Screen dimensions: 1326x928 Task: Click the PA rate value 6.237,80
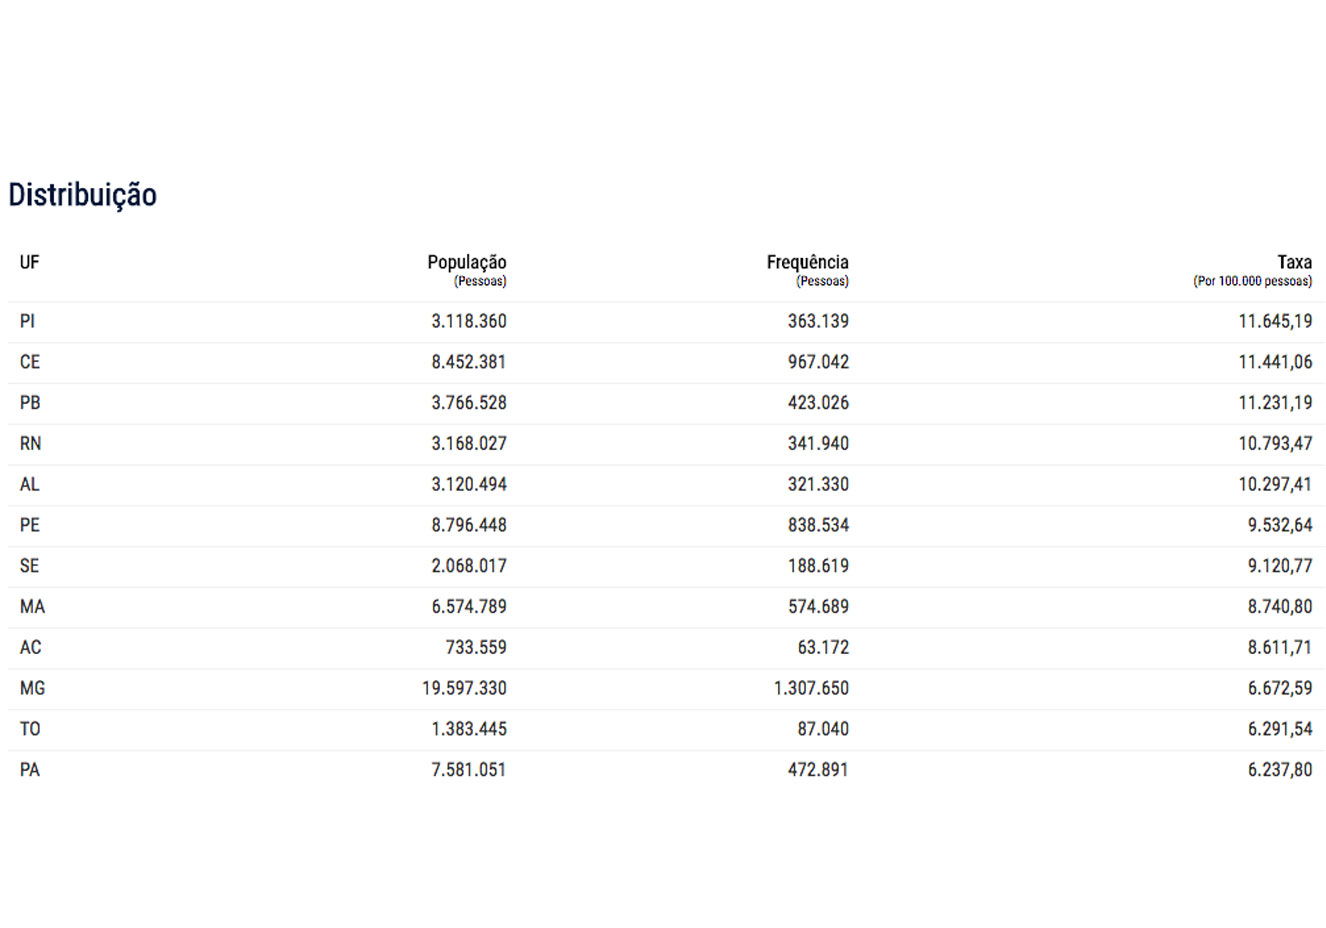click(x=1279, y=770)
